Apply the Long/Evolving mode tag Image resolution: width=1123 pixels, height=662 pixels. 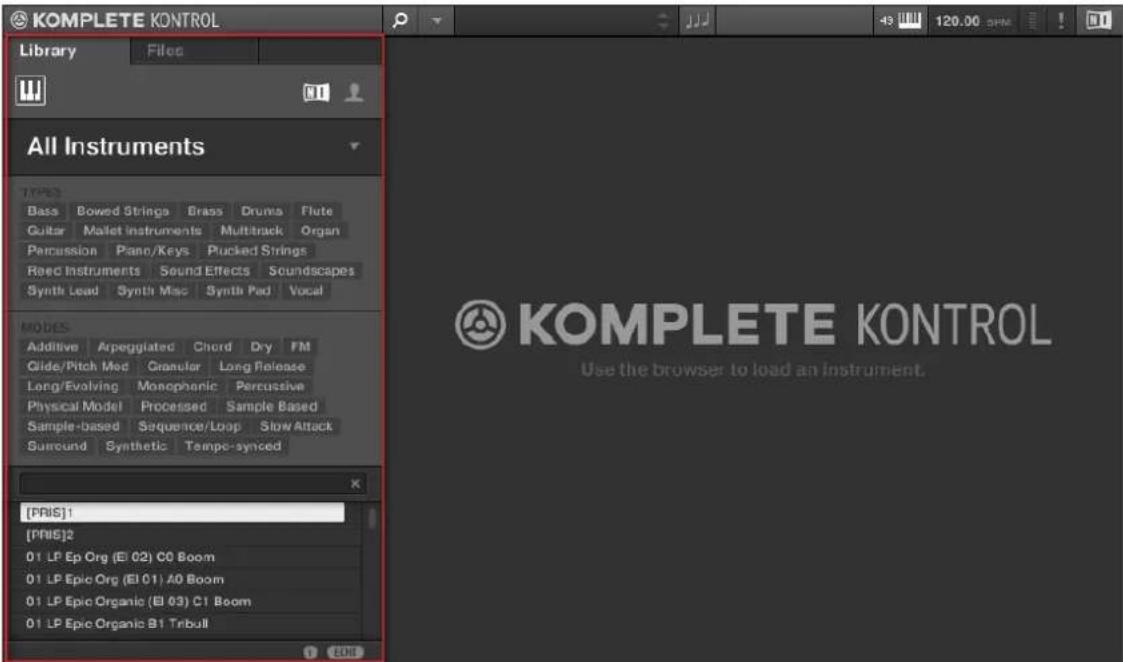coord(73,387)
